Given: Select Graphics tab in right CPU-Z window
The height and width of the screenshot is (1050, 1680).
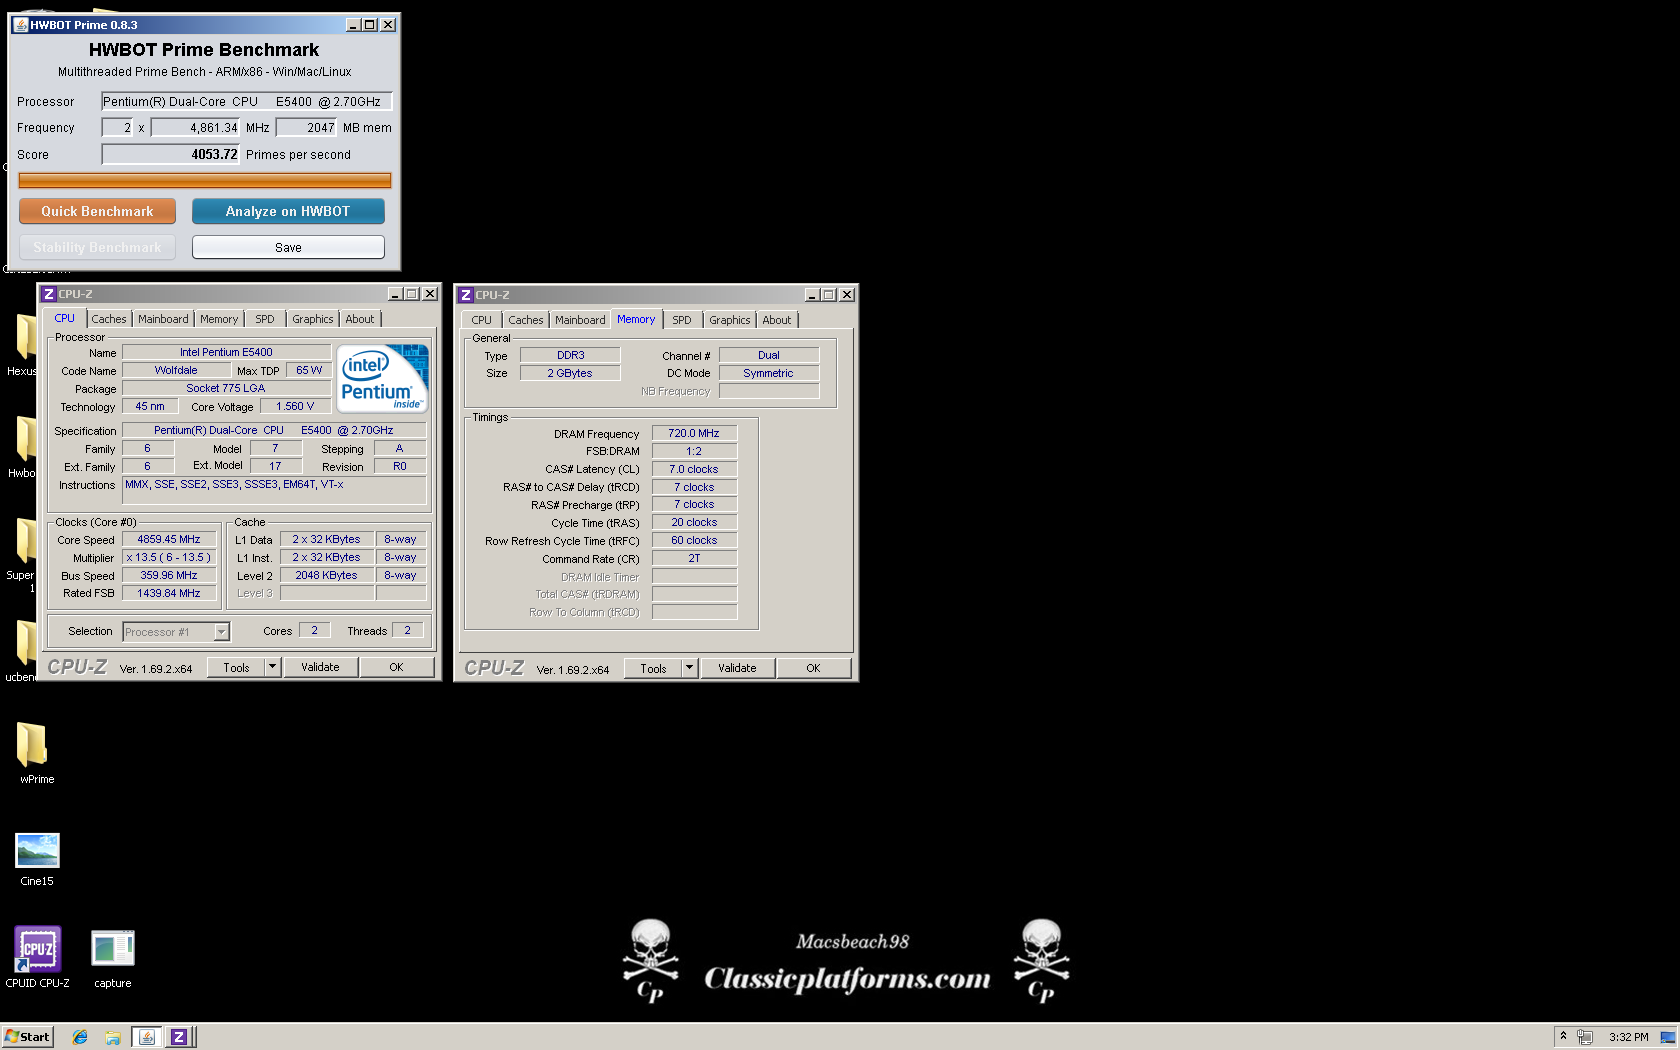Looking at the screenshot, I should [730, 320].
